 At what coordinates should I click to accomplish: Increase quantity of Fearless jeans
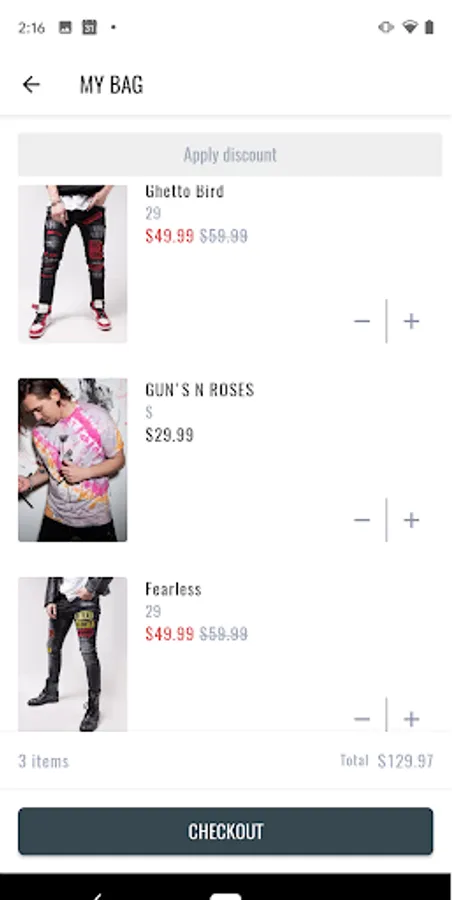pyautogui.click(x=411, y=719)
